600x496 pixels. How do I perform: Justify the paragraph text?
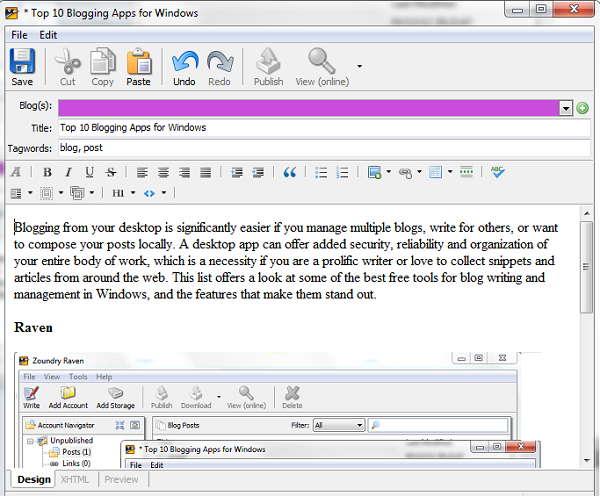[x=205, y=173]
